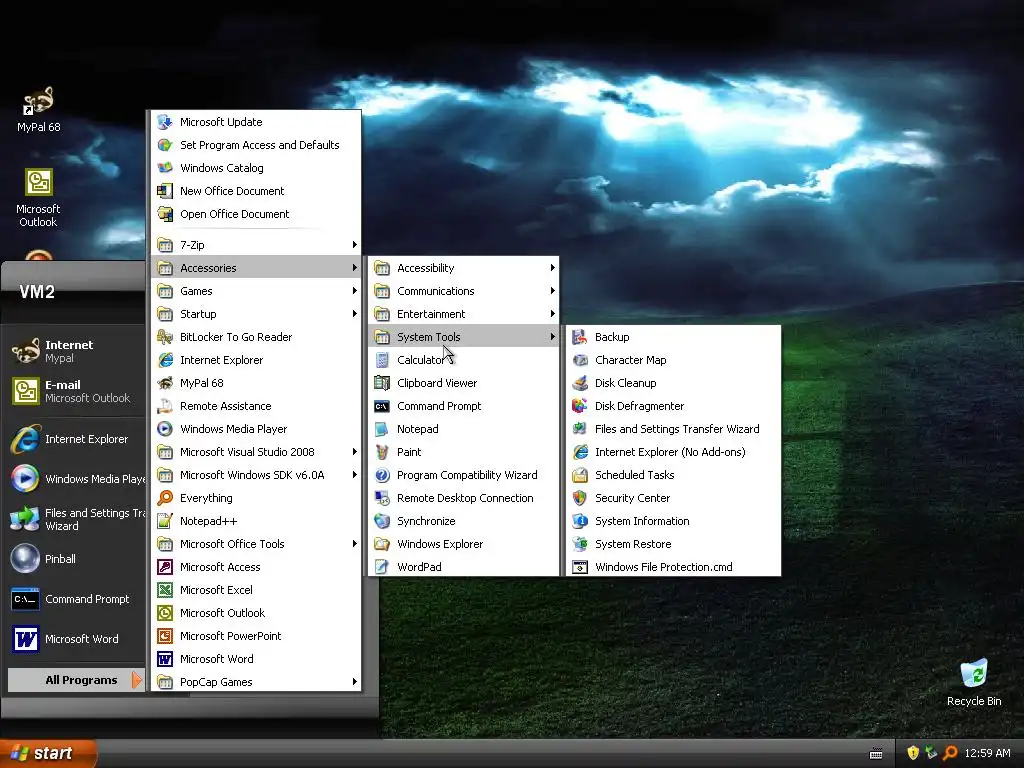
Task: Choose Remote Assistance program entry
Action: [256, 406]
